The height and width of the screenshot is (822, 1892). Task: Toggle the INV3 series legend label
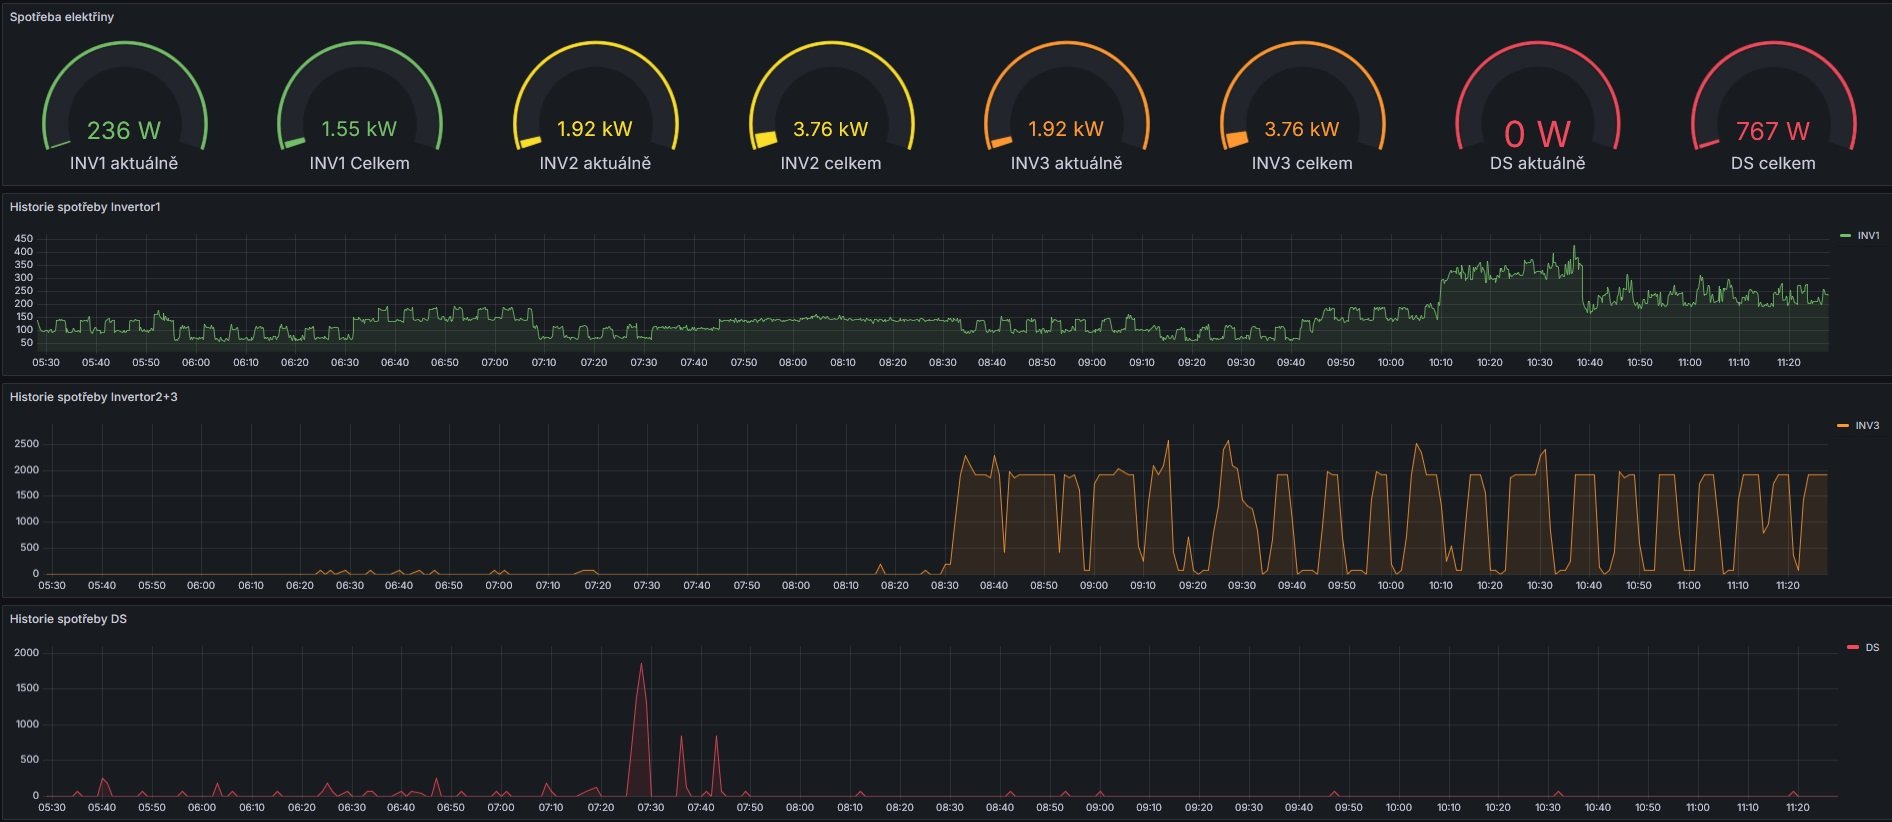click(1867, 426)
